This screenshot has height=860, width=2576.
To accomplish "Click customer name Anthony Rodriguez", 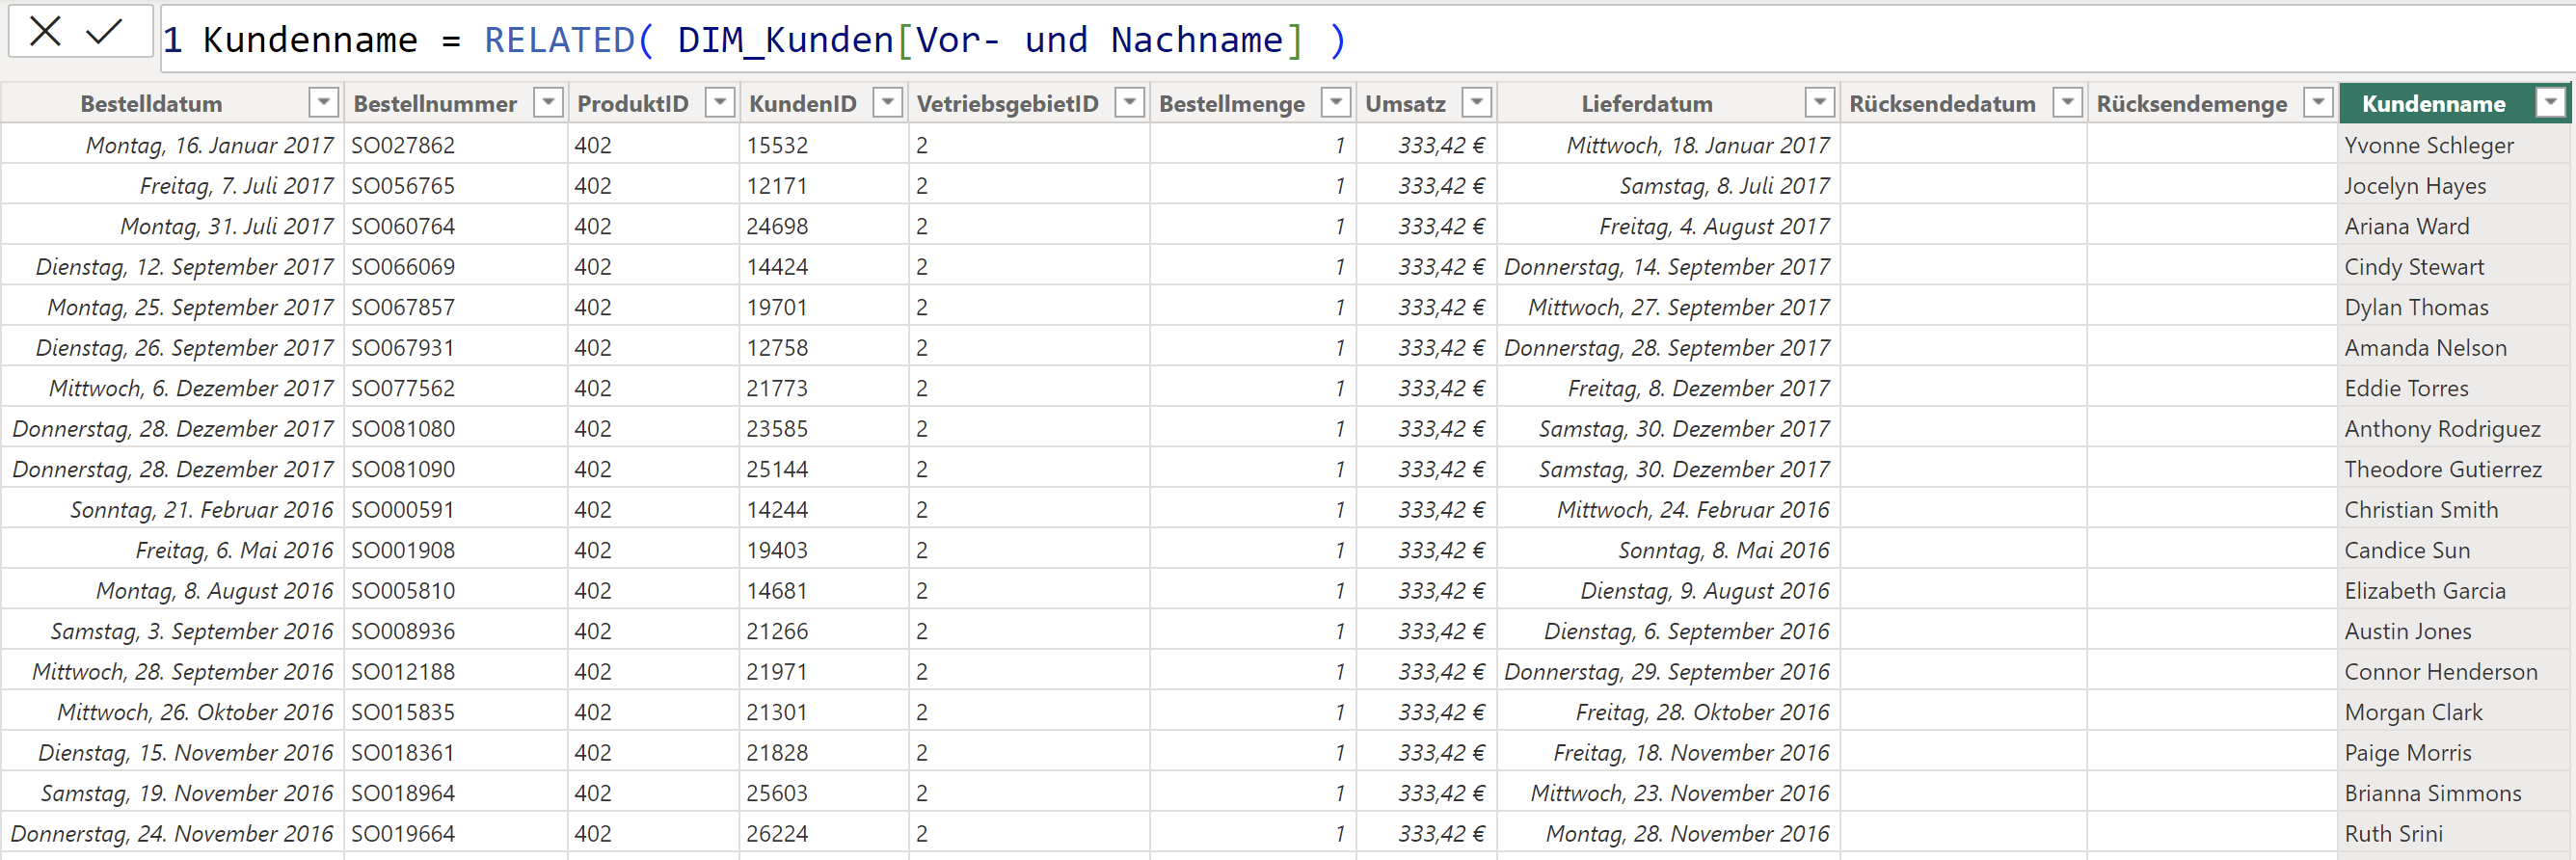I will click(x=2442, y=429).
